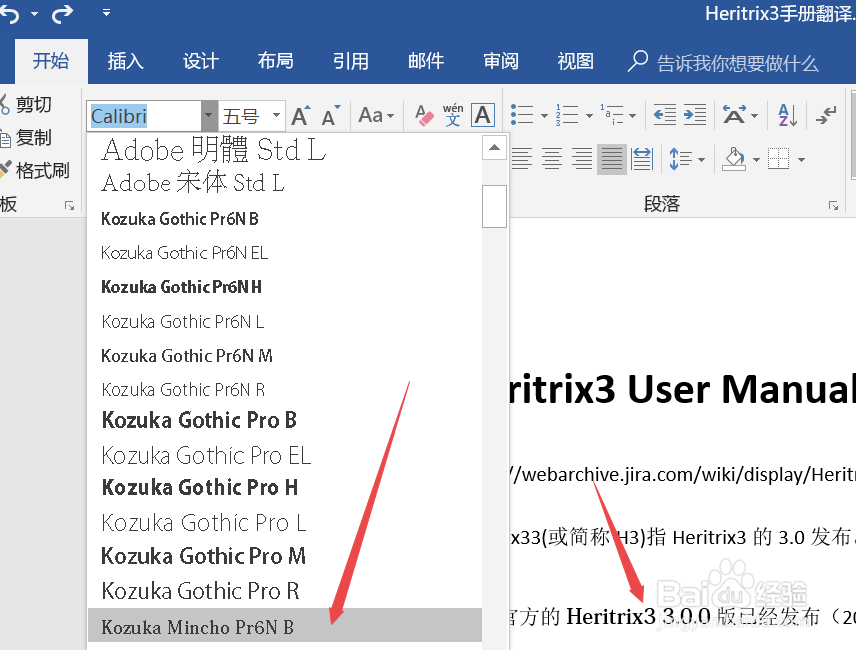Switch to the 开始 tab
856x650 pixels.
pos(51,61)
